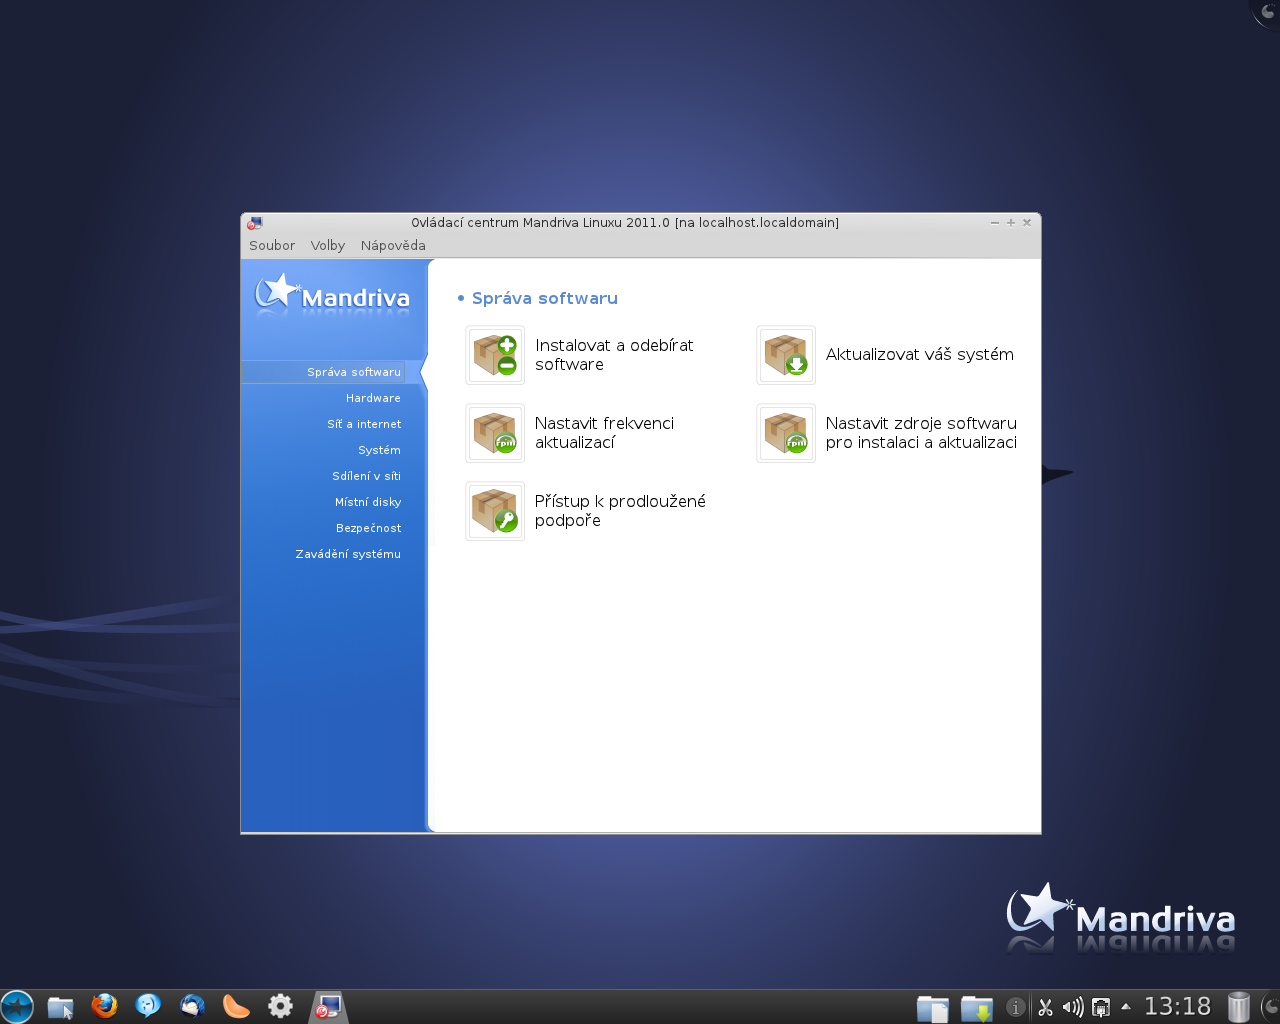Open the trash can in panel
The width and height of the screenshot is (1280, 1024).
(x=1239, y=1006)
